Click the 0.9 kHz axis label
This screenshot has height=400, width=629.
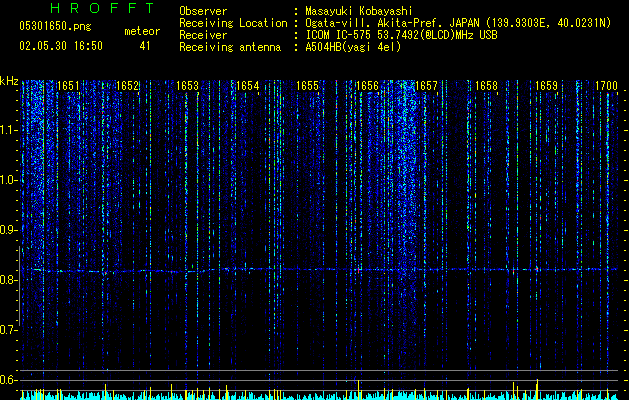click(x=8, y=230)
